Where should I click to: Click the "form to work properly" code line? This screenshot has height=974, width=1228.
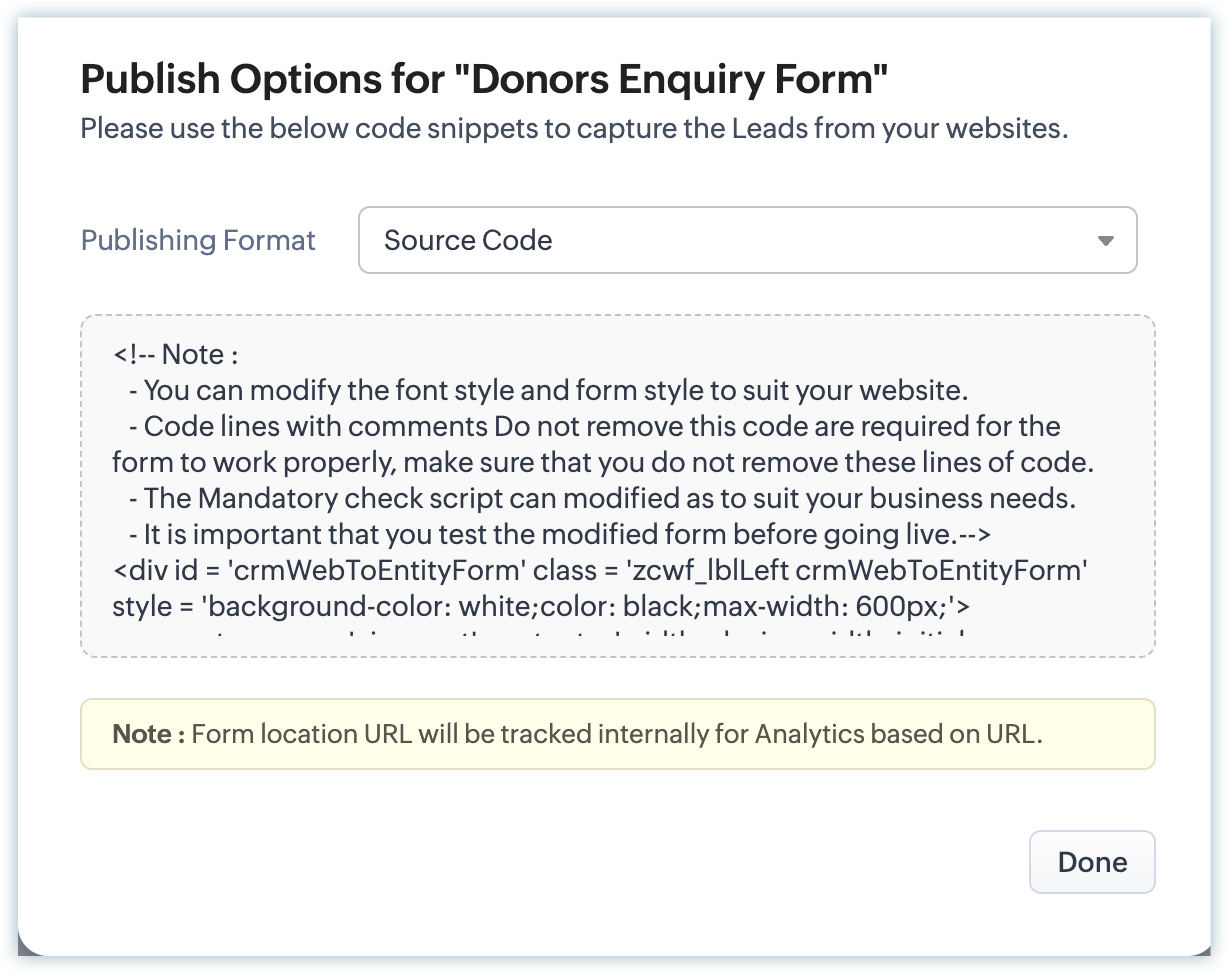click(603, 462)
